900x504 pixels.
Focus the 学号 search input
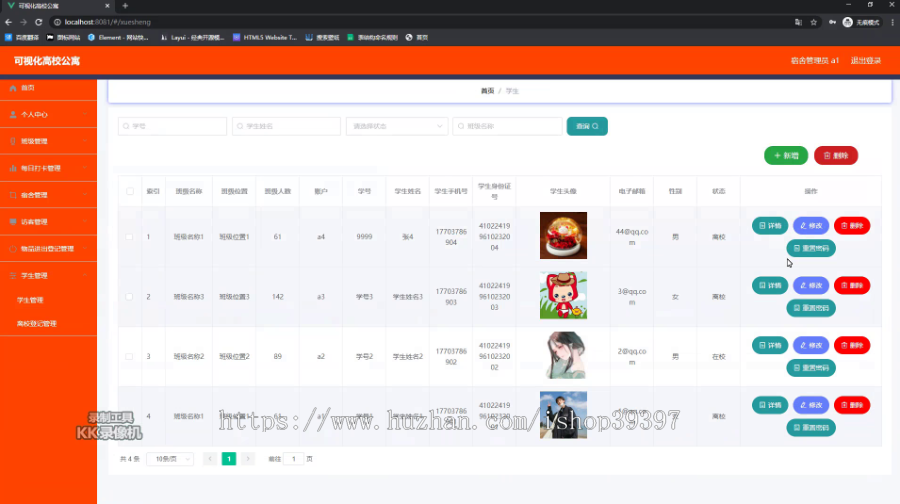point(172,126)
